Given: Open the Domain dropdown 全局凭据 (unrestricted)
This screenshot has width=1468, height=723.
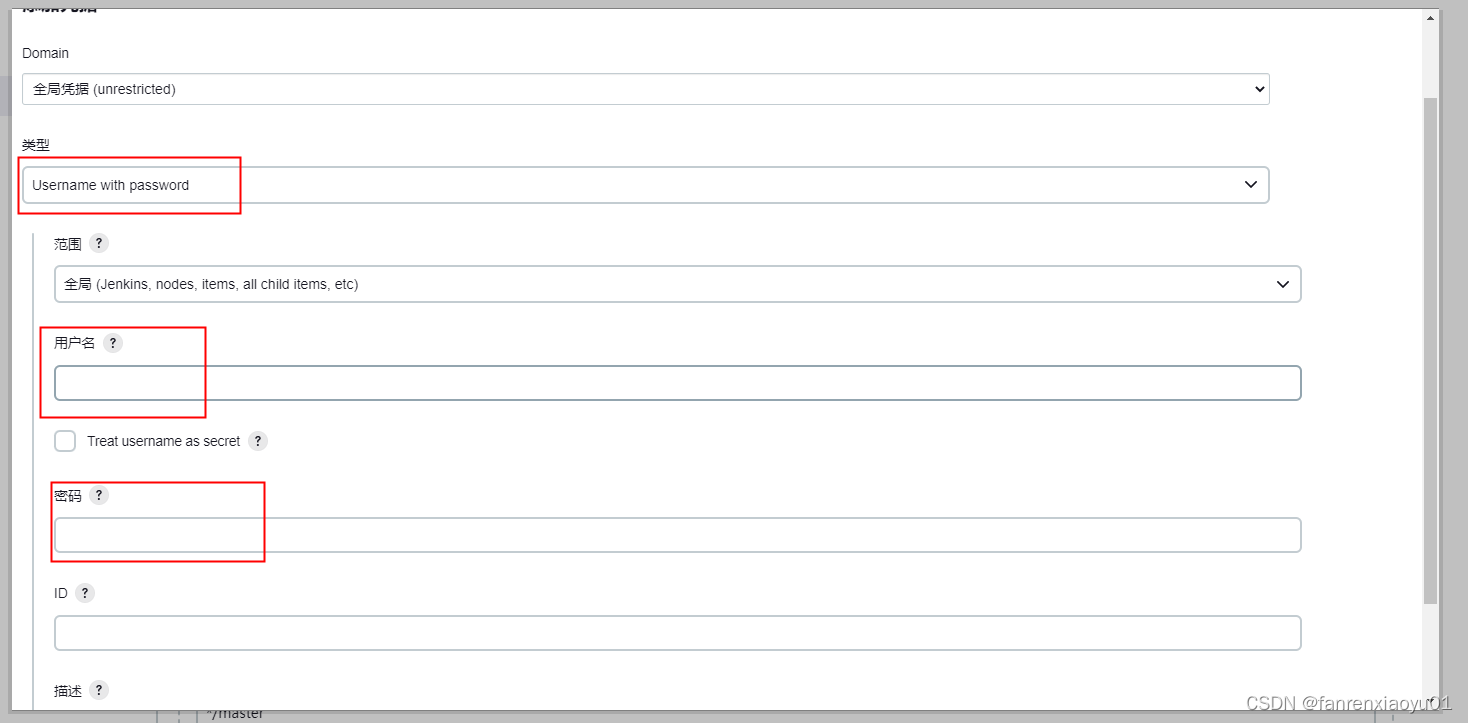Looking at the screenshot, I should tap(646, 89).
